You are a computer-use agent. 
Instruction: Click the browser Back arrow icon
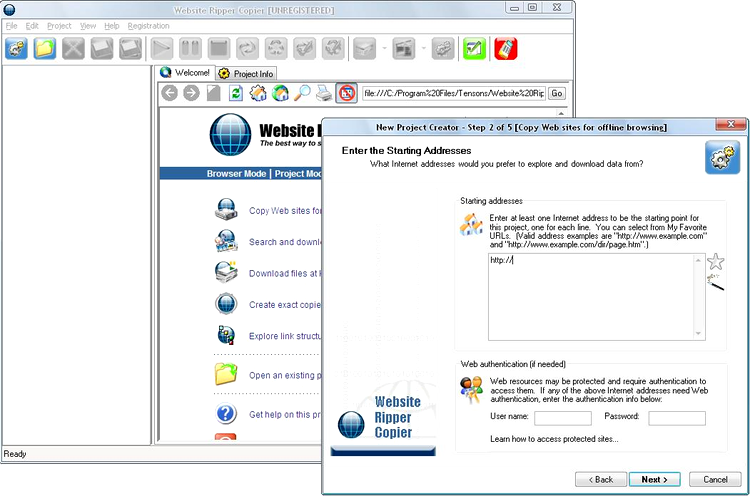tap(169, 93)
